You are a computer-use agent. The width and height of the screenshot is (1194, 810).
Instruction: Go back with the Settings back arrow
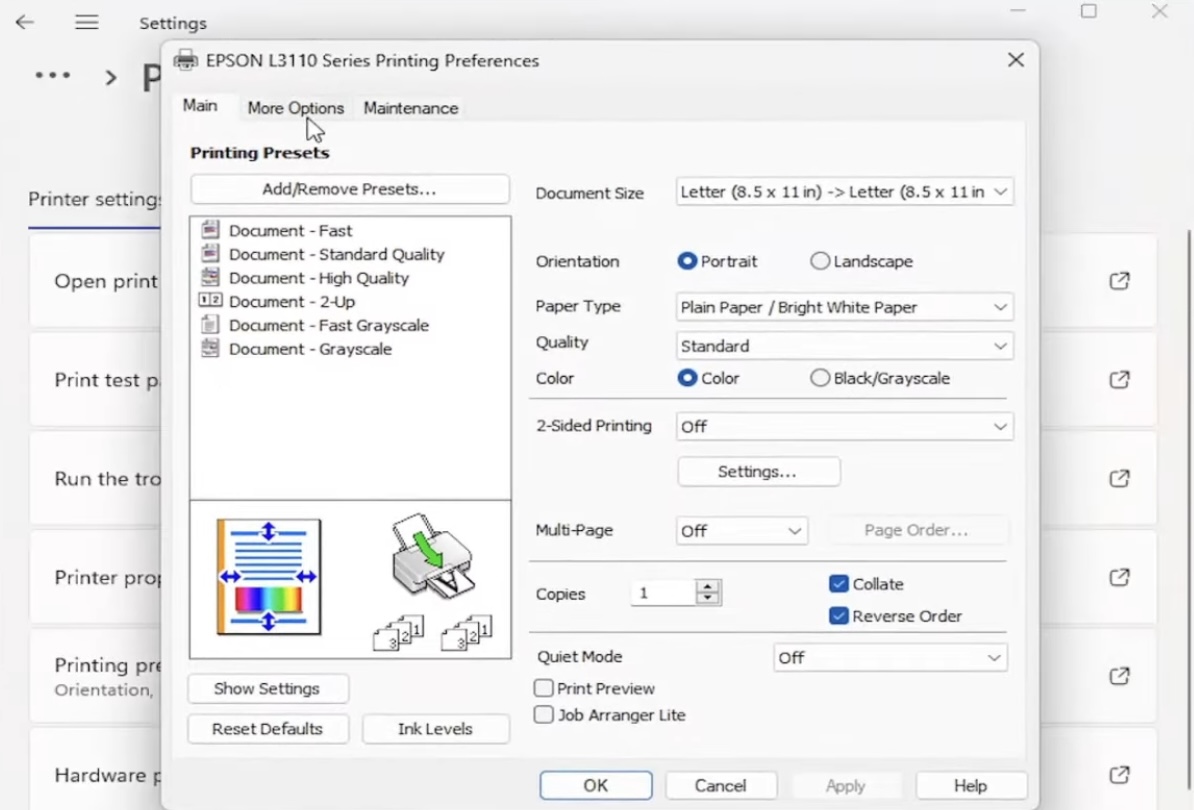pyautogui.click(x=25, y=22)
